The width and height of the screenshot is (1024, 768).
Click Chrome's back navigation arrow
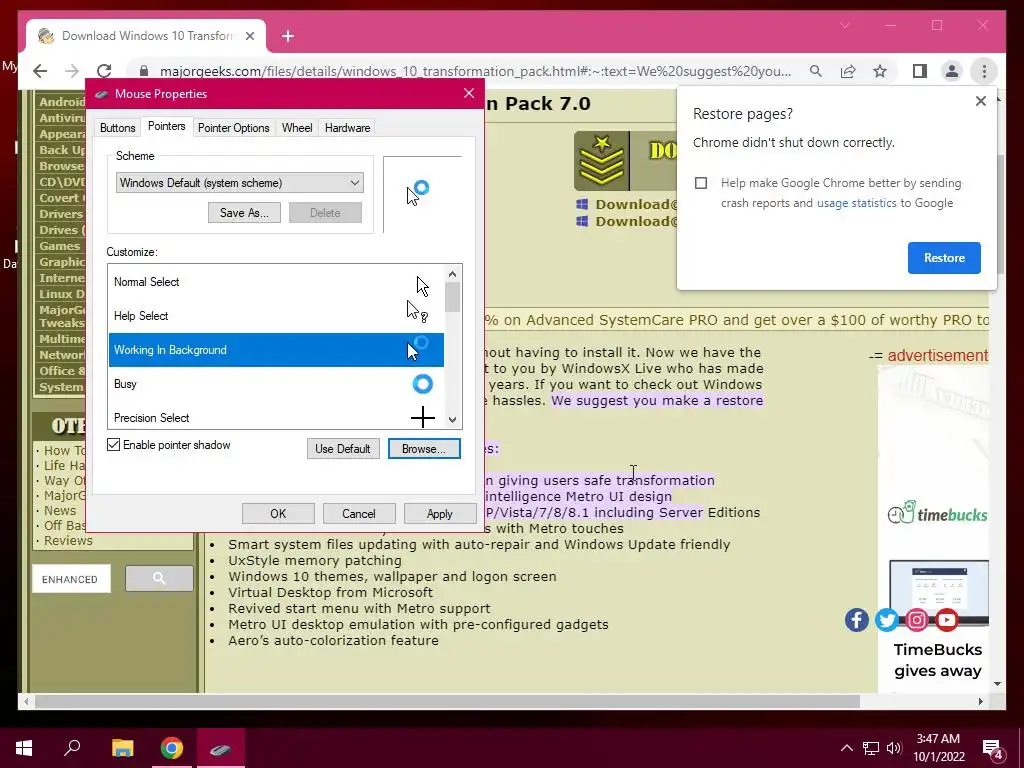40,71
